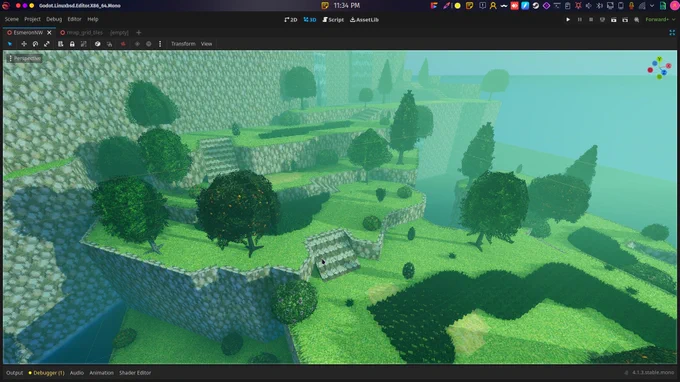Image resolution: width=680 pixels, height=382 pixels.
Task: Select the [empty] scene tab
Action: [119, 33]
